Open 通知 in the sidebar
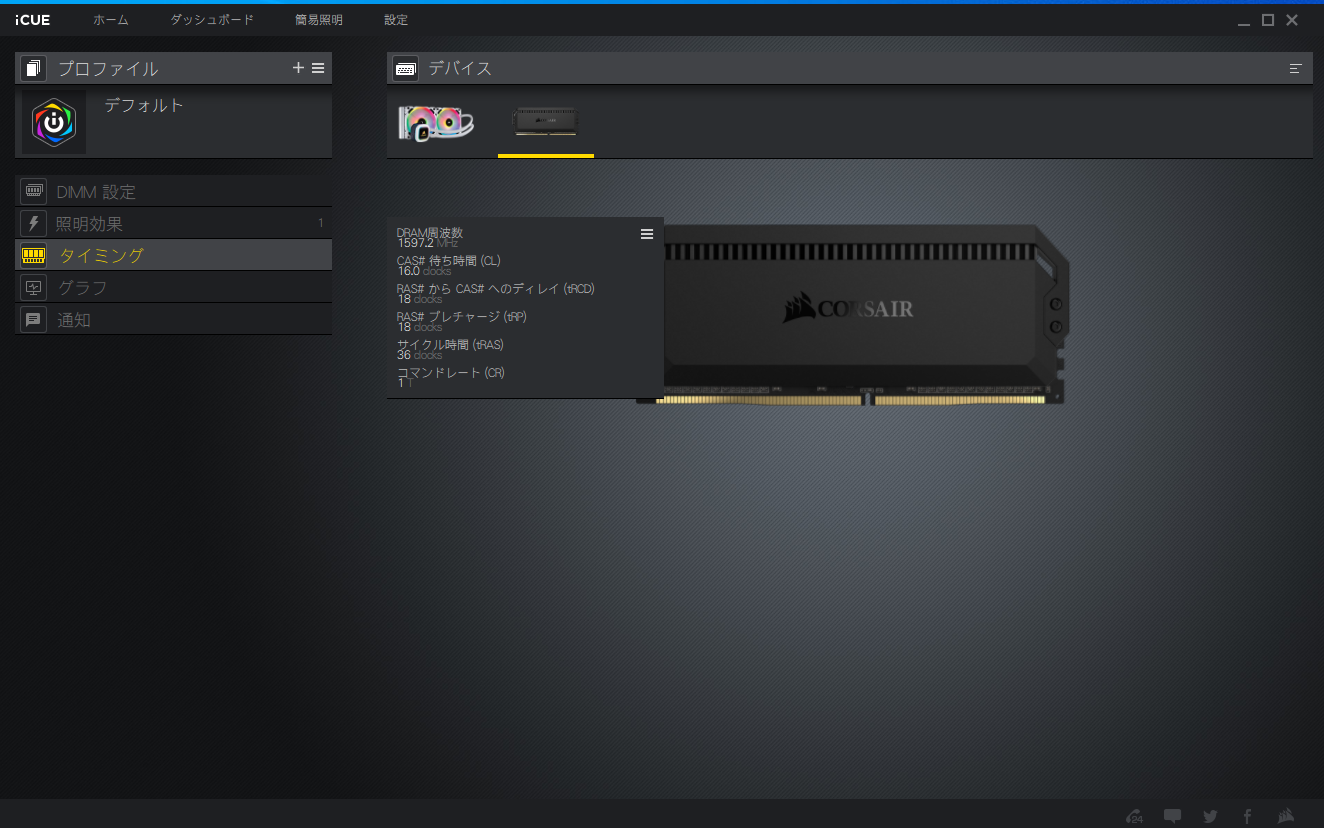 pyautogui.click(x=173, y=320)
